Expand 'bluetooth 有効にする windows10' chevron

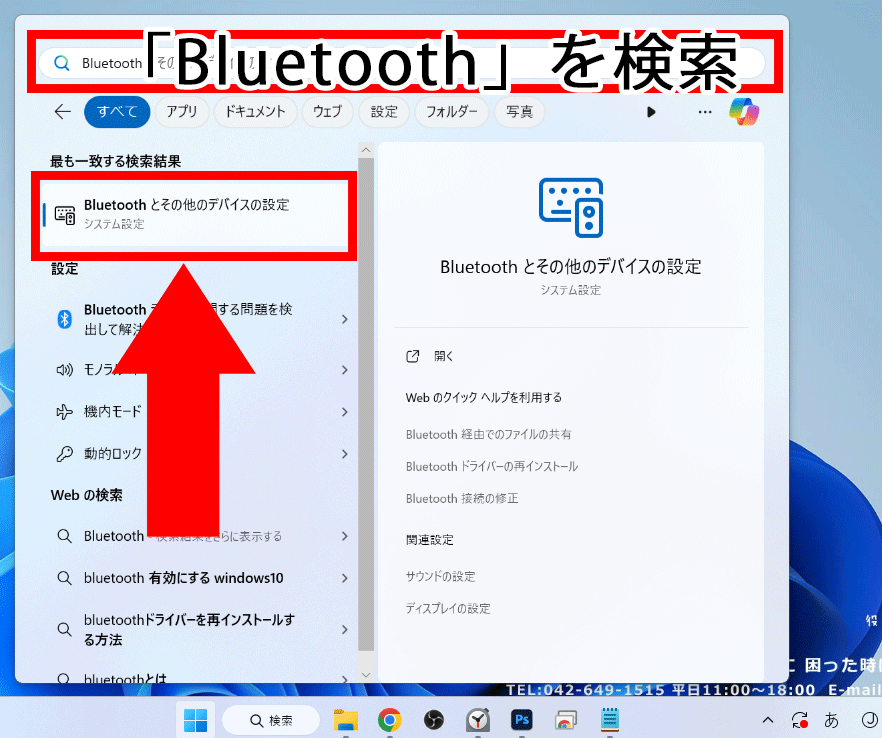[344, 578]
